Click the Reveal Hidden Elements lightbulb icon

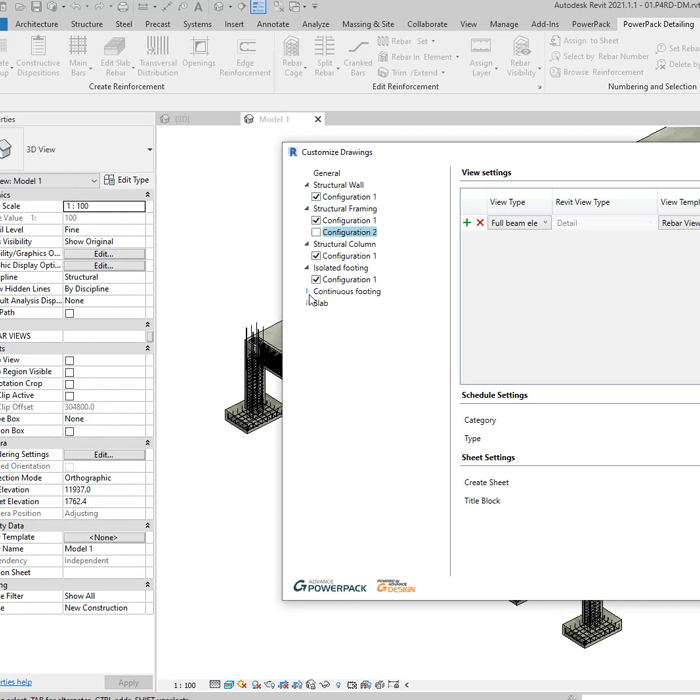coord(338,684)
